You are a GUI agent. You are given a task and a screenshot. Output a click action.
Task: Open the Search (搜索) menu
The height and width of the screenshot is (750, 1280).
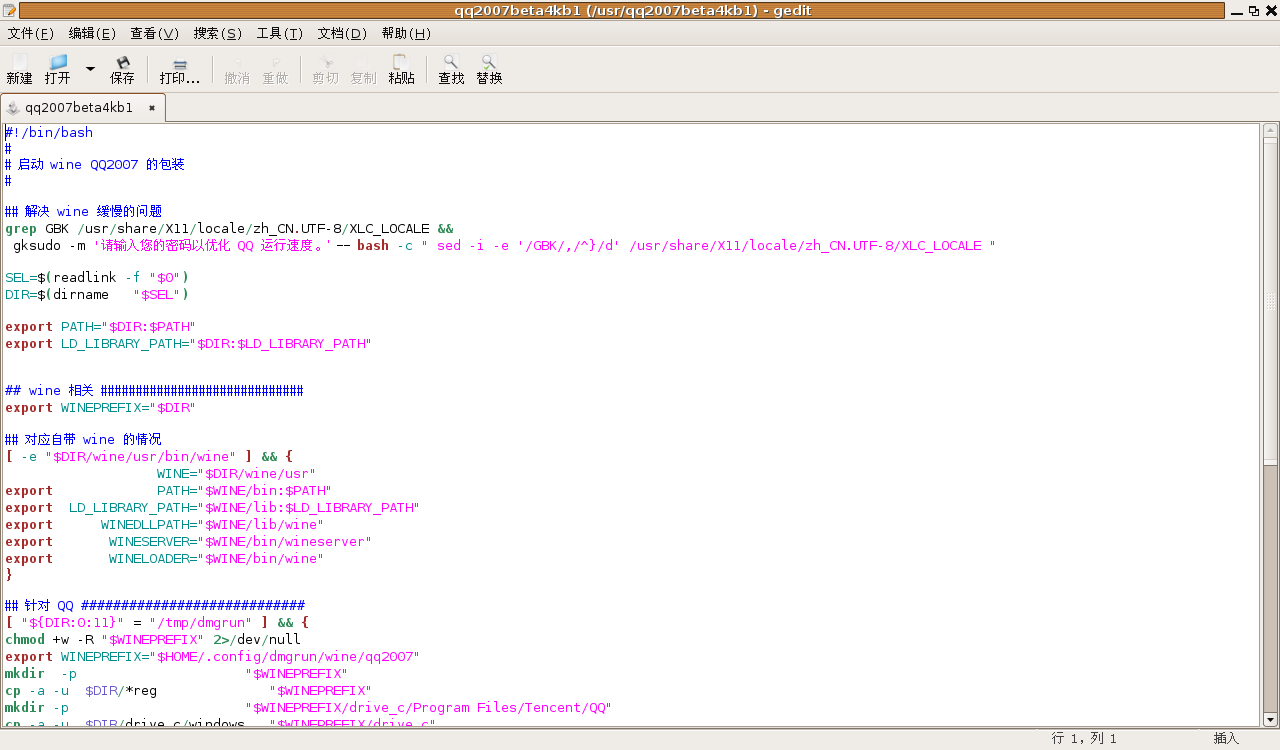[217, 33]
